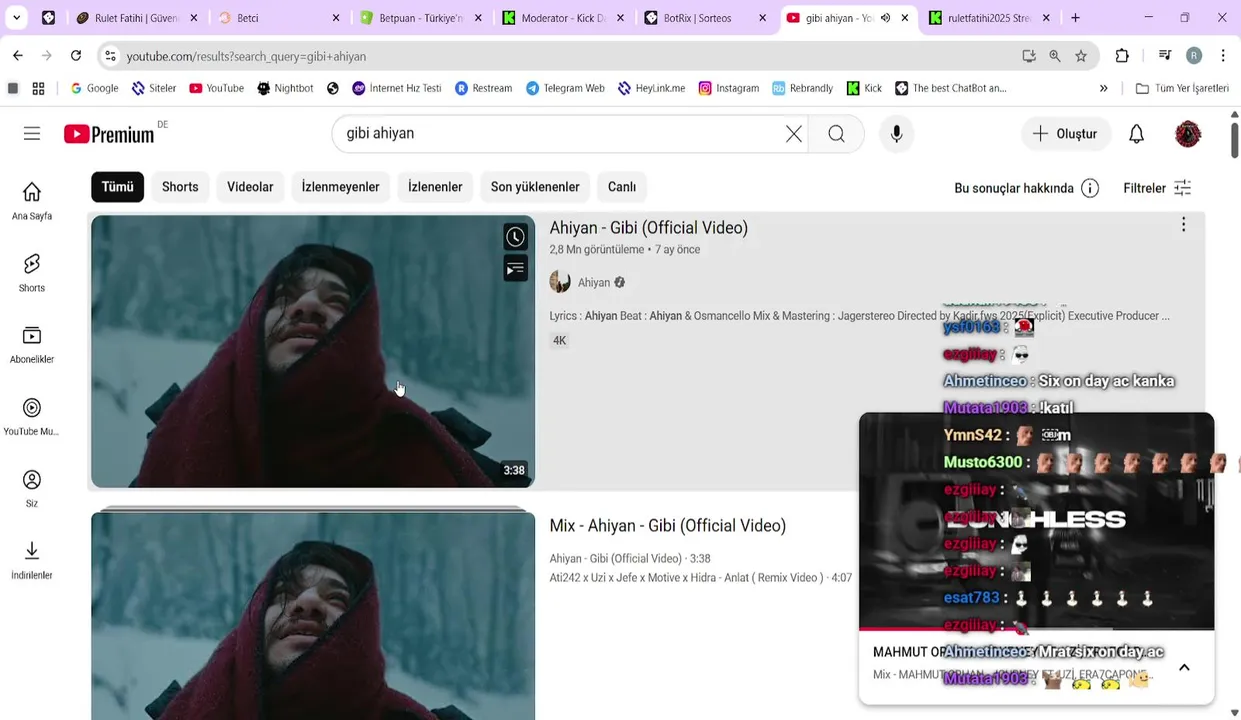
Task: Select the Son yüklenenler filter chip
Action: pos(535,187)
